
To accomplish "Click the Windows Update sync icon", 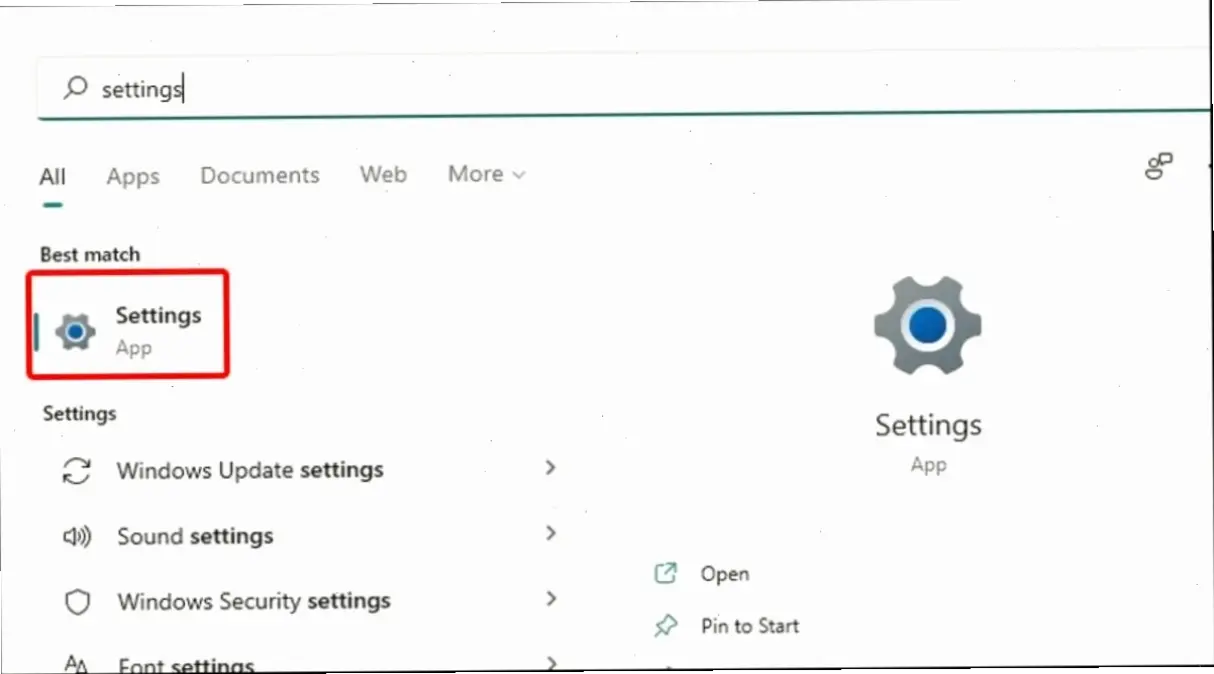I will pos(77,470).
